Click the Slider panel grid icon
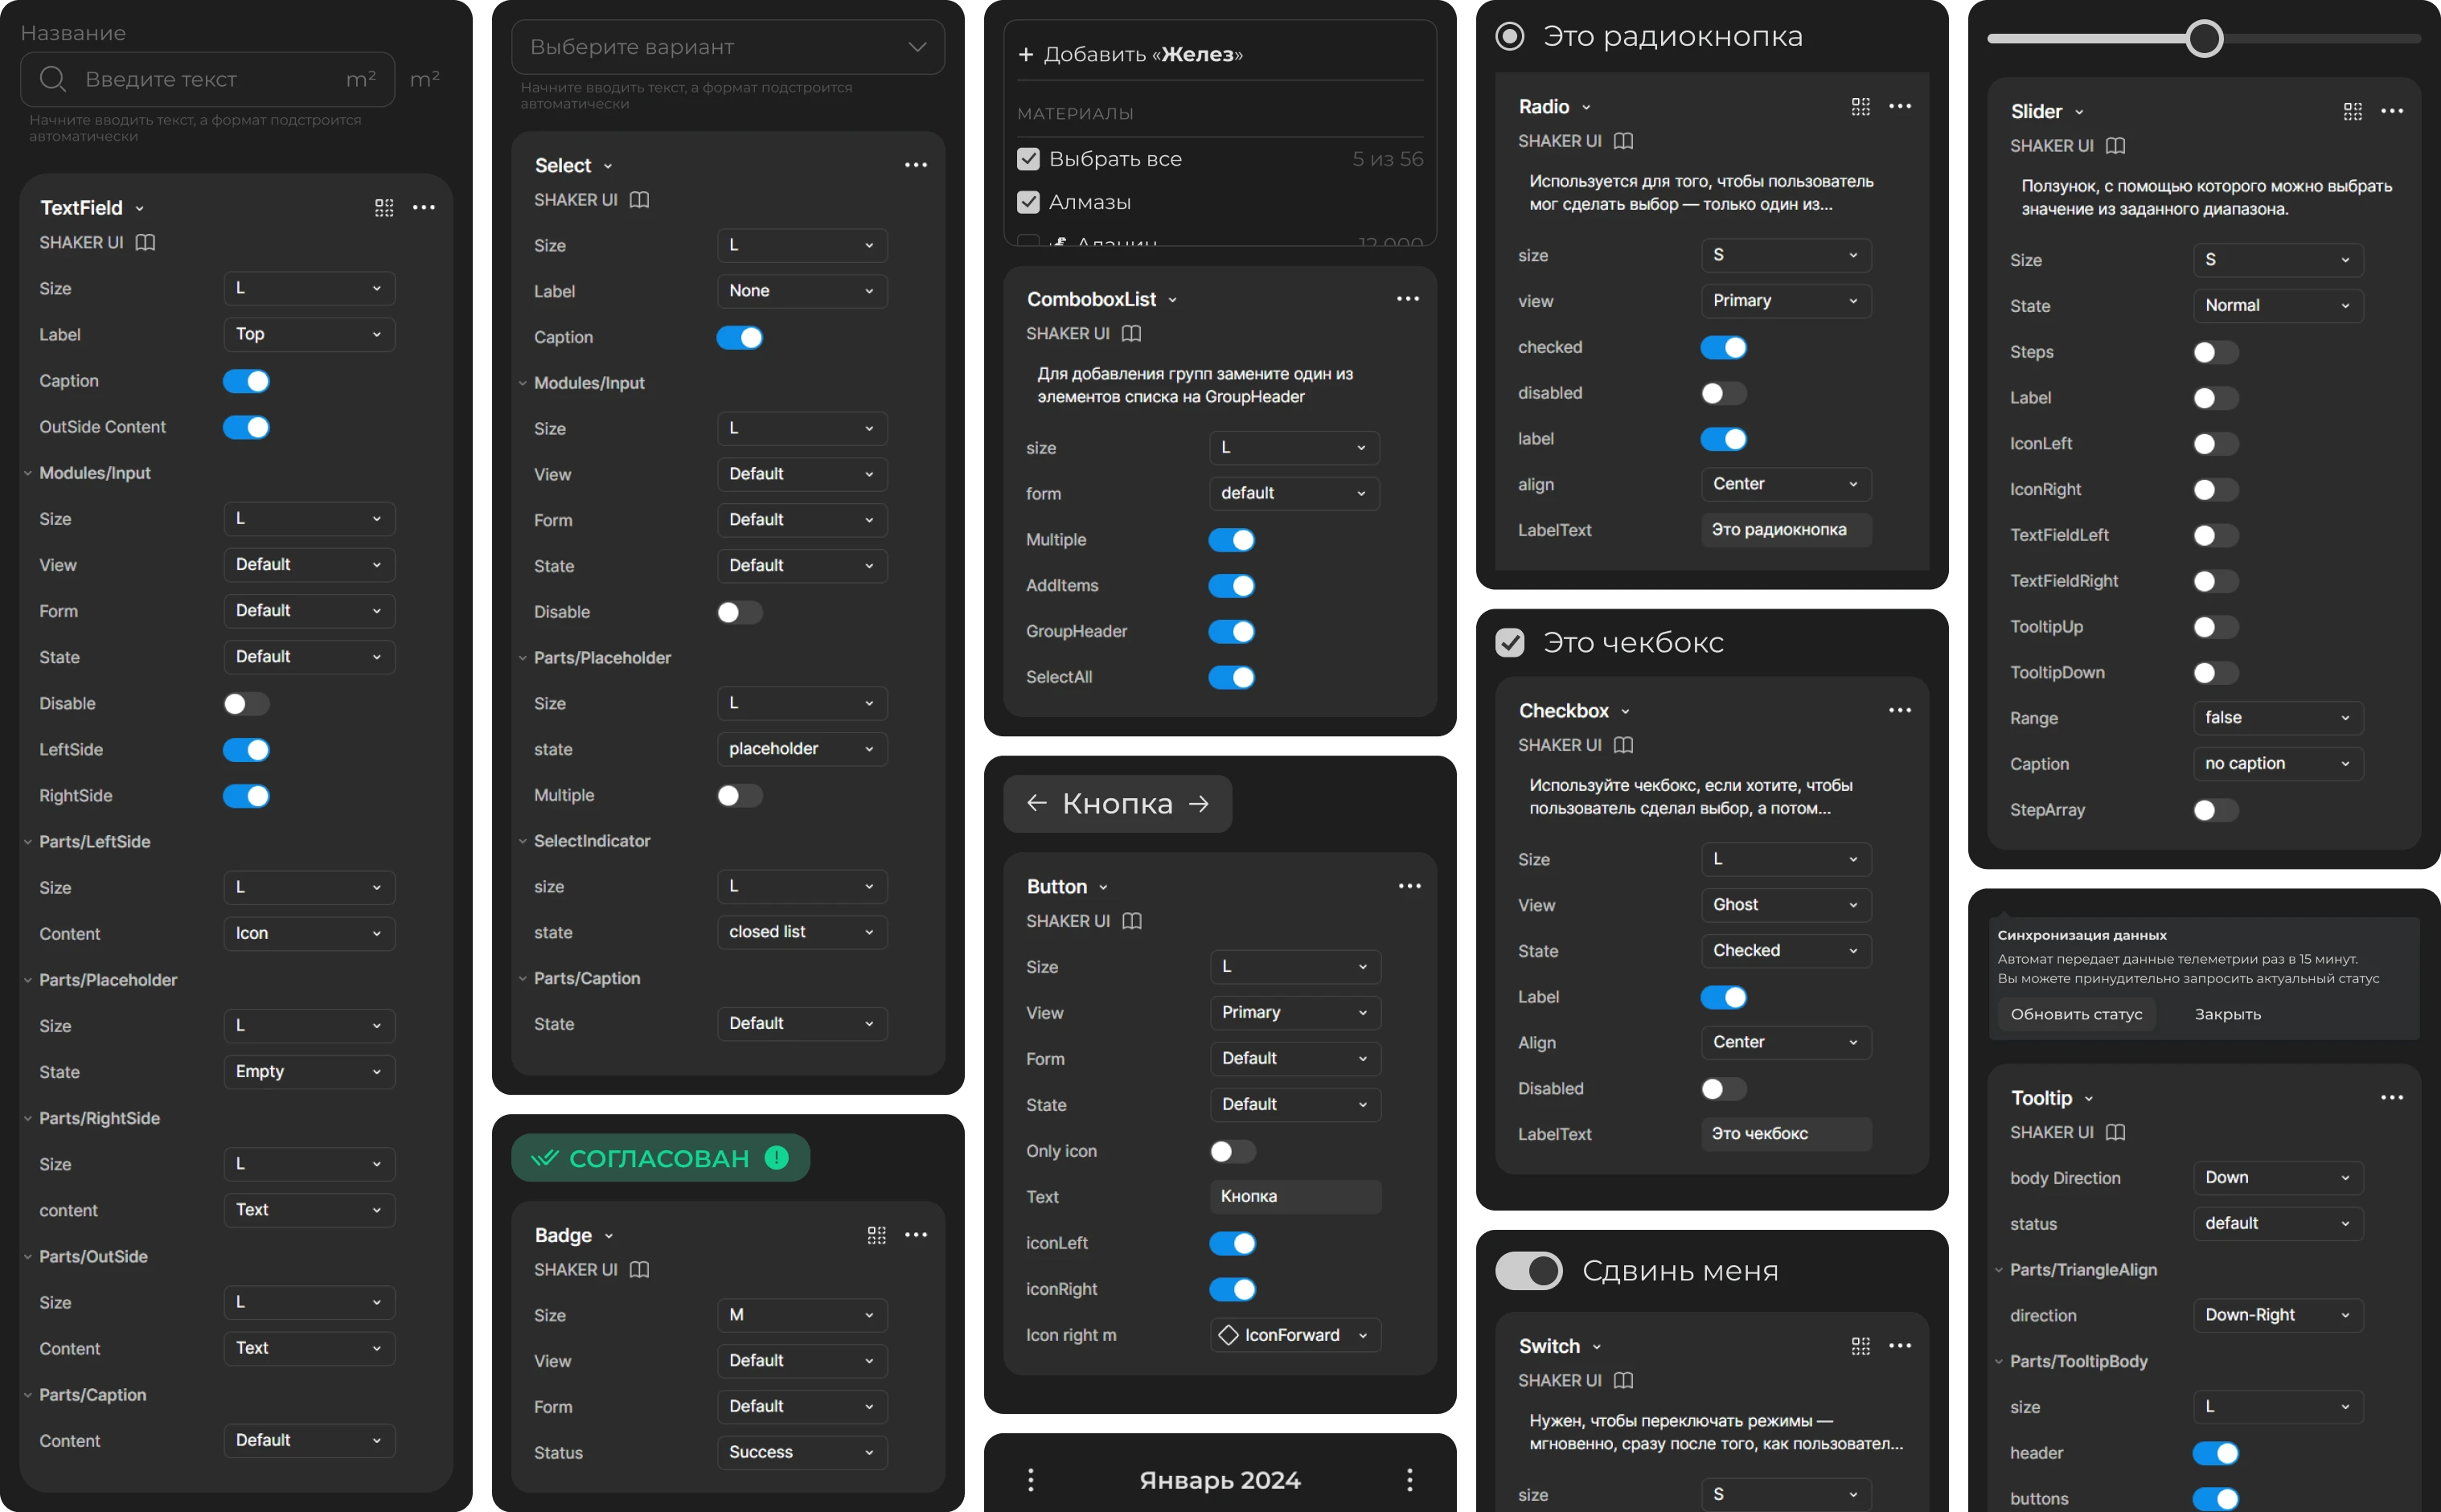 point(2352,111)
